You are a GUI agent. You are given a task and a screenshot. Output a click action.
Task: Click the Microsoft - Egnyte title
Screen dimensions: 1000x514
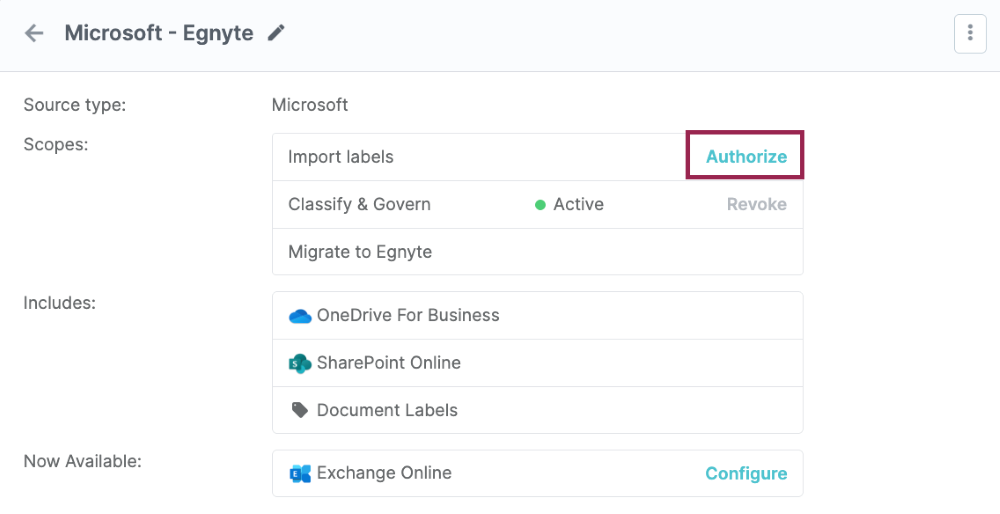[x=159, y=33]
